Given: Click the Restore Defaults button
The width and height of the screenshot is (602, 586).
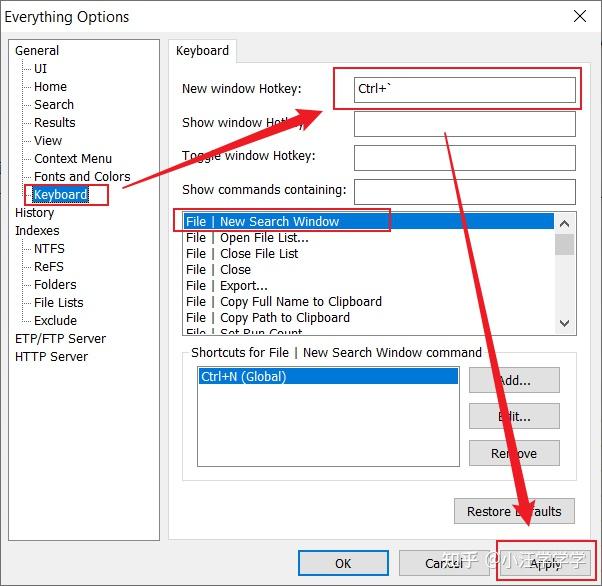Looking at the screenshot, I should click(514, 511).
